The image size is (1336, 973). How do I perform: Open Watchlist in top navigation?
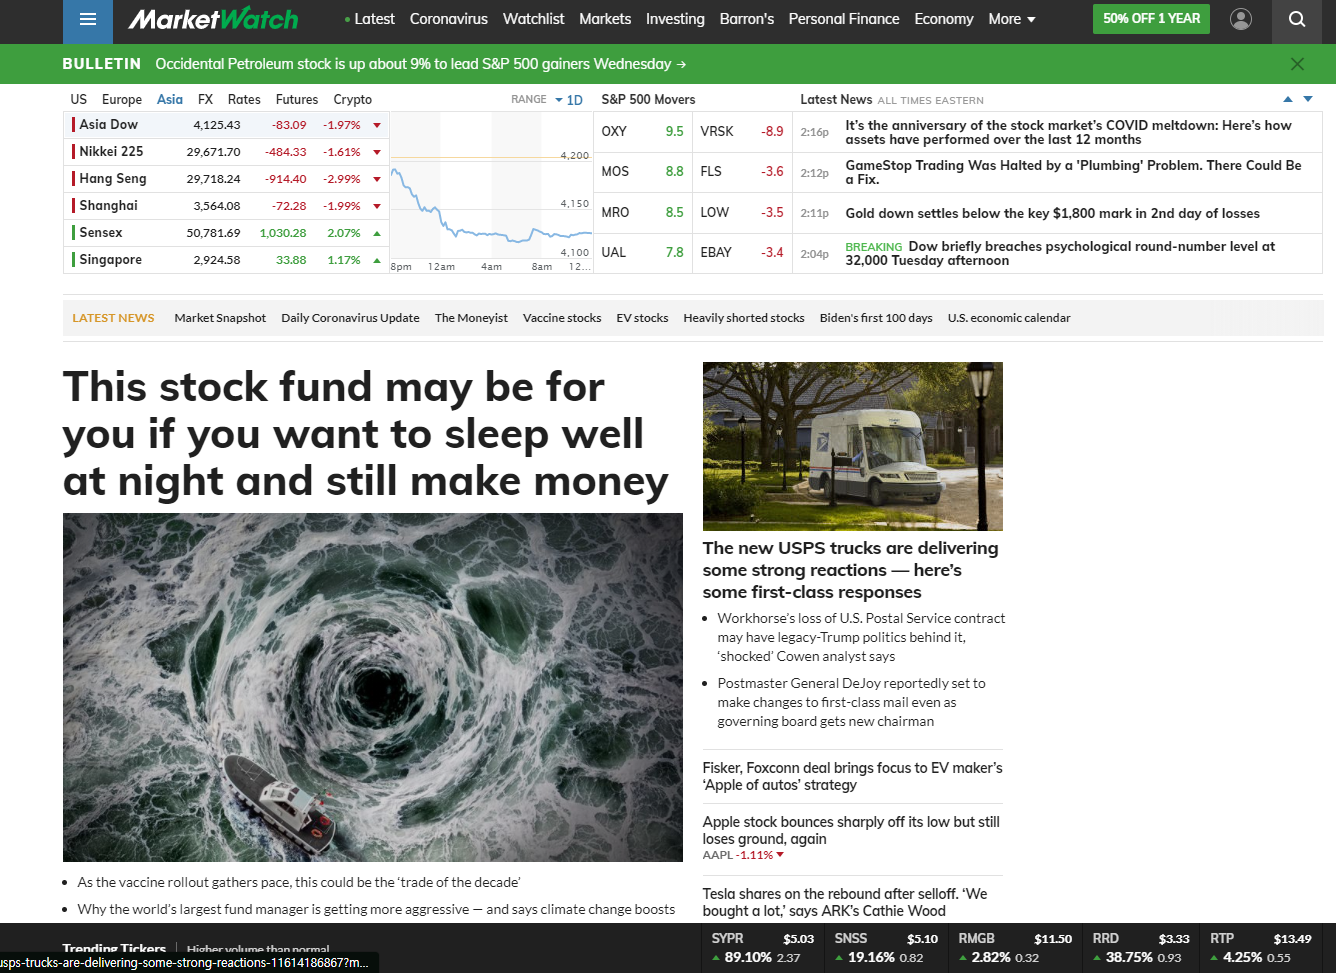click(x=534, y=19)
